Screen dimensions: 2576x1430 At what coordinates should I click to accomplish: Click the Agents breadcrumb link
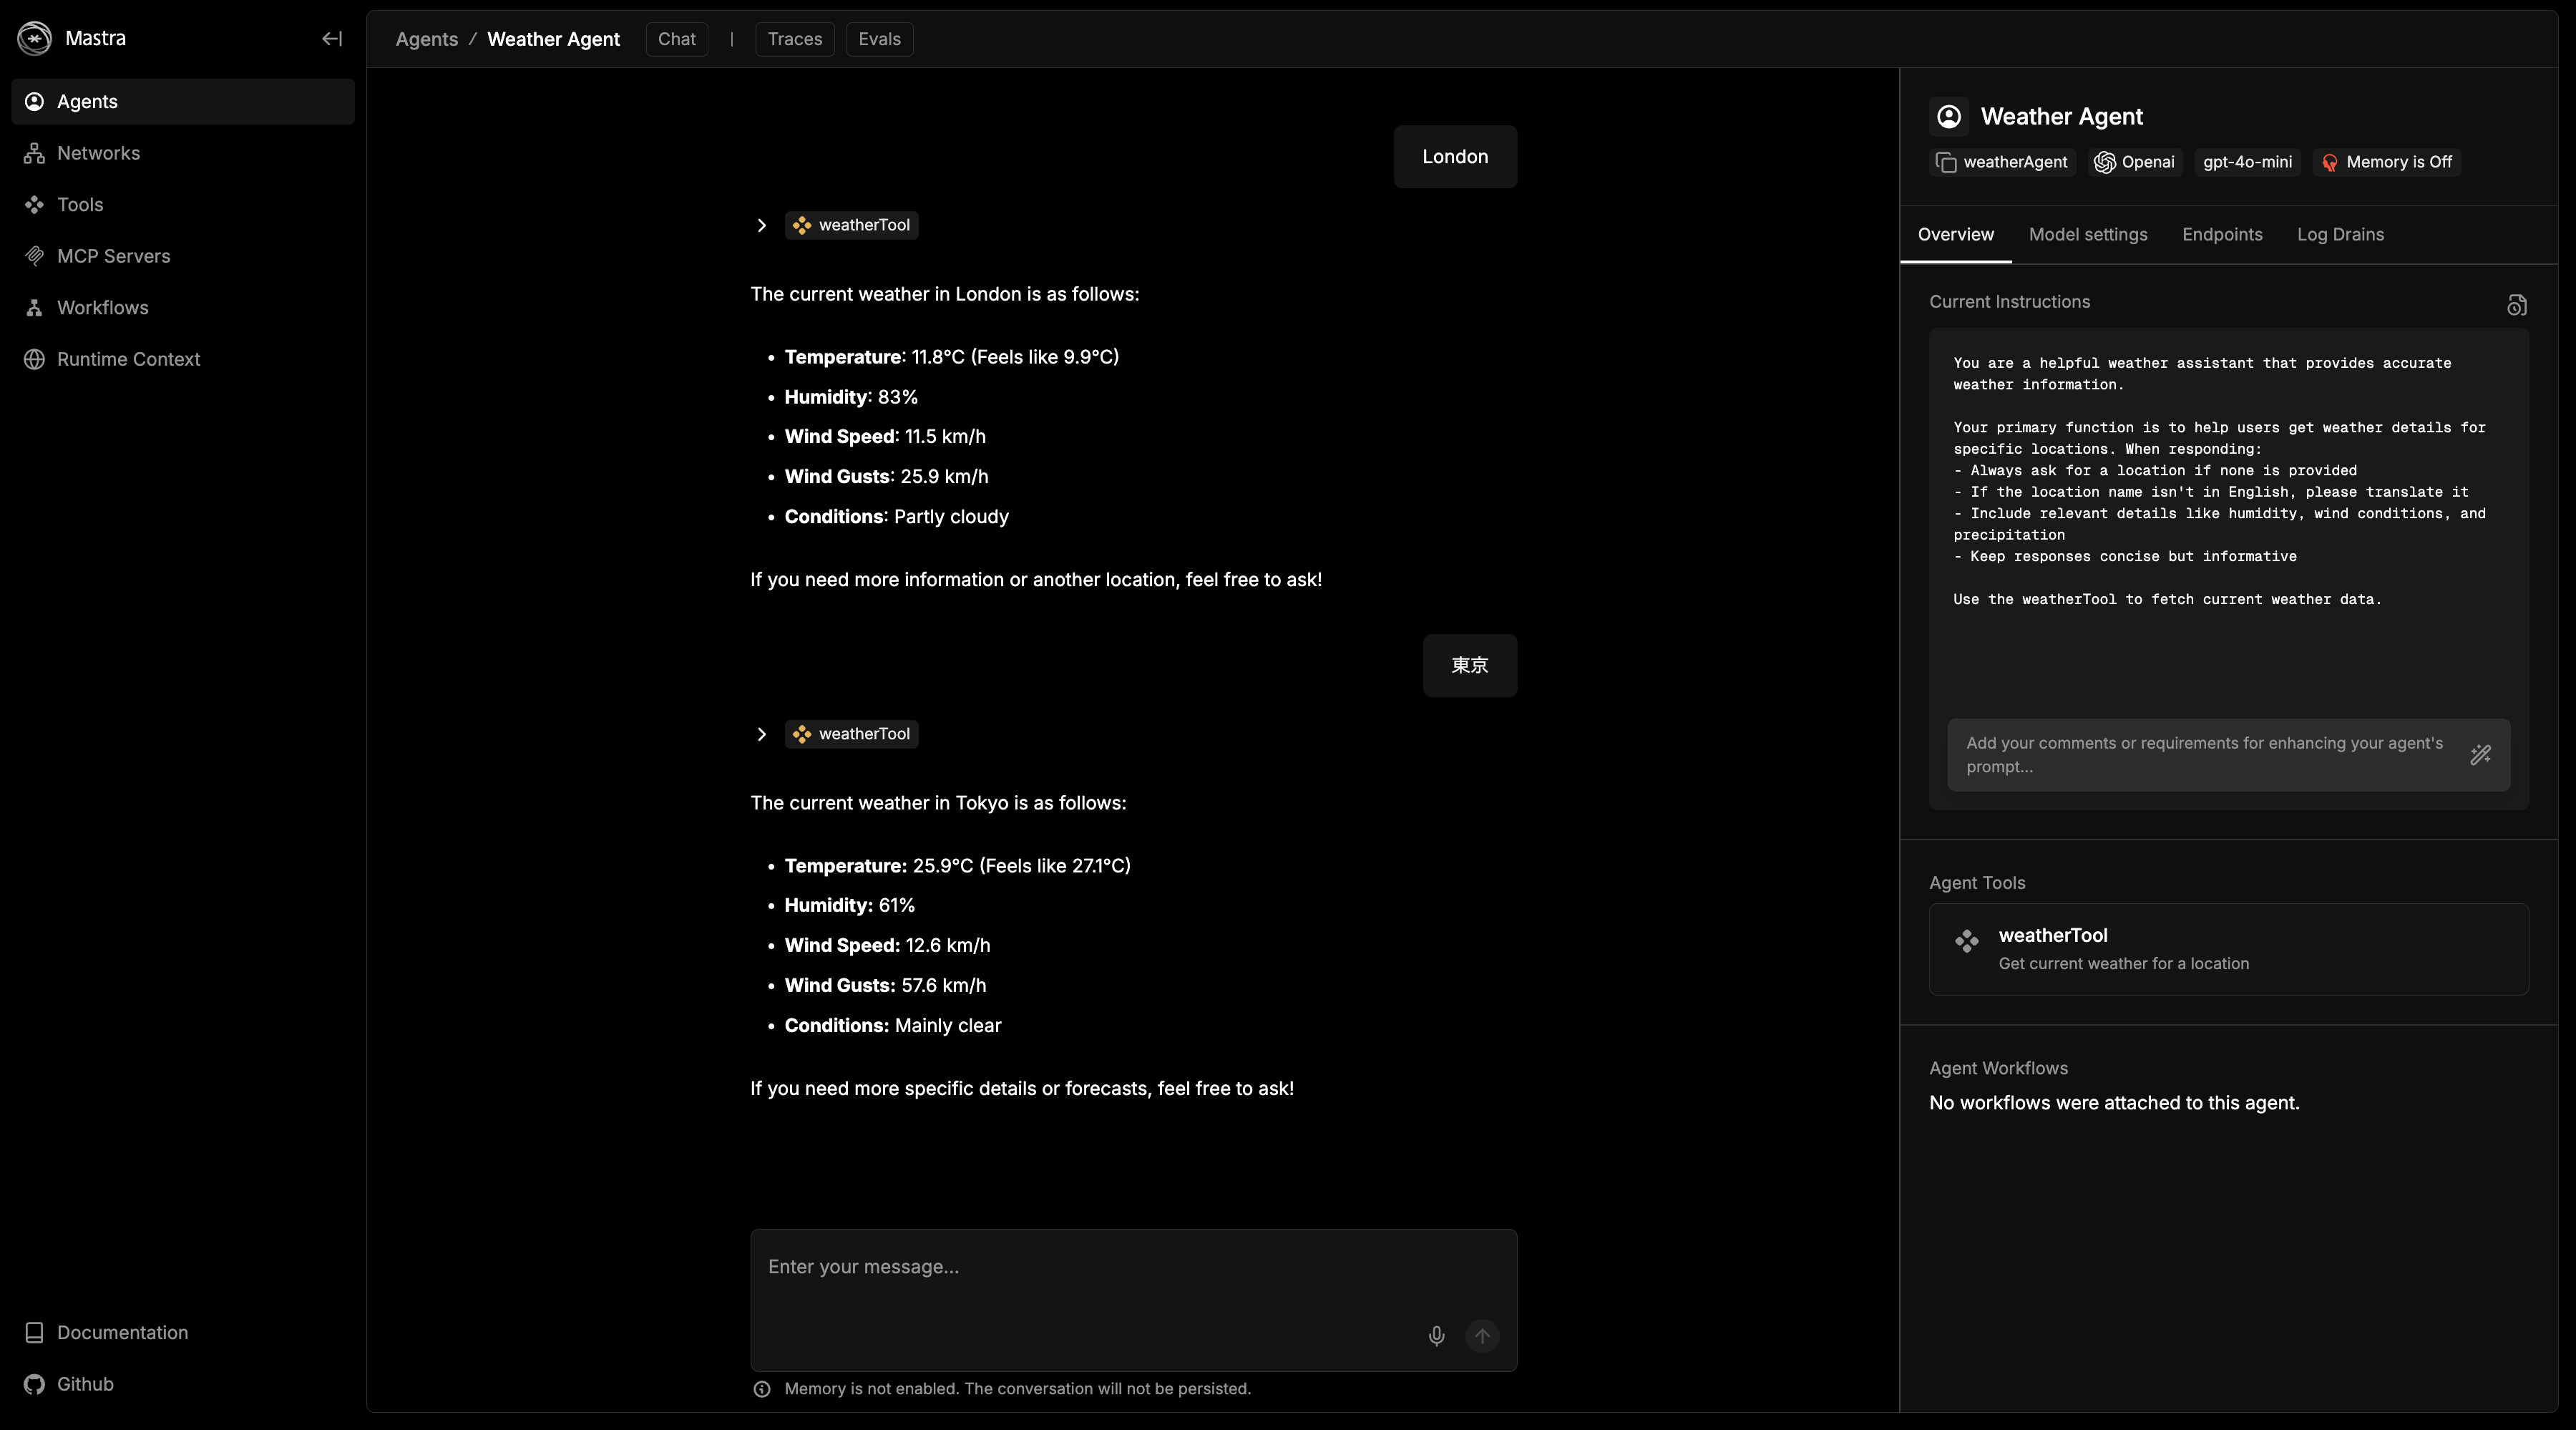coord(426,39)
